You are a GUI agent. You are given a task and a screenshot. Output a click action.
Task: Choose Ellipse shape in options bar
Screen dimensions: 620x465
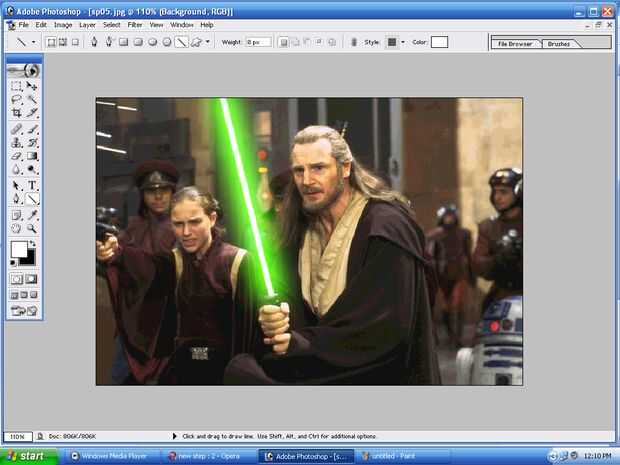pos(153,42)
